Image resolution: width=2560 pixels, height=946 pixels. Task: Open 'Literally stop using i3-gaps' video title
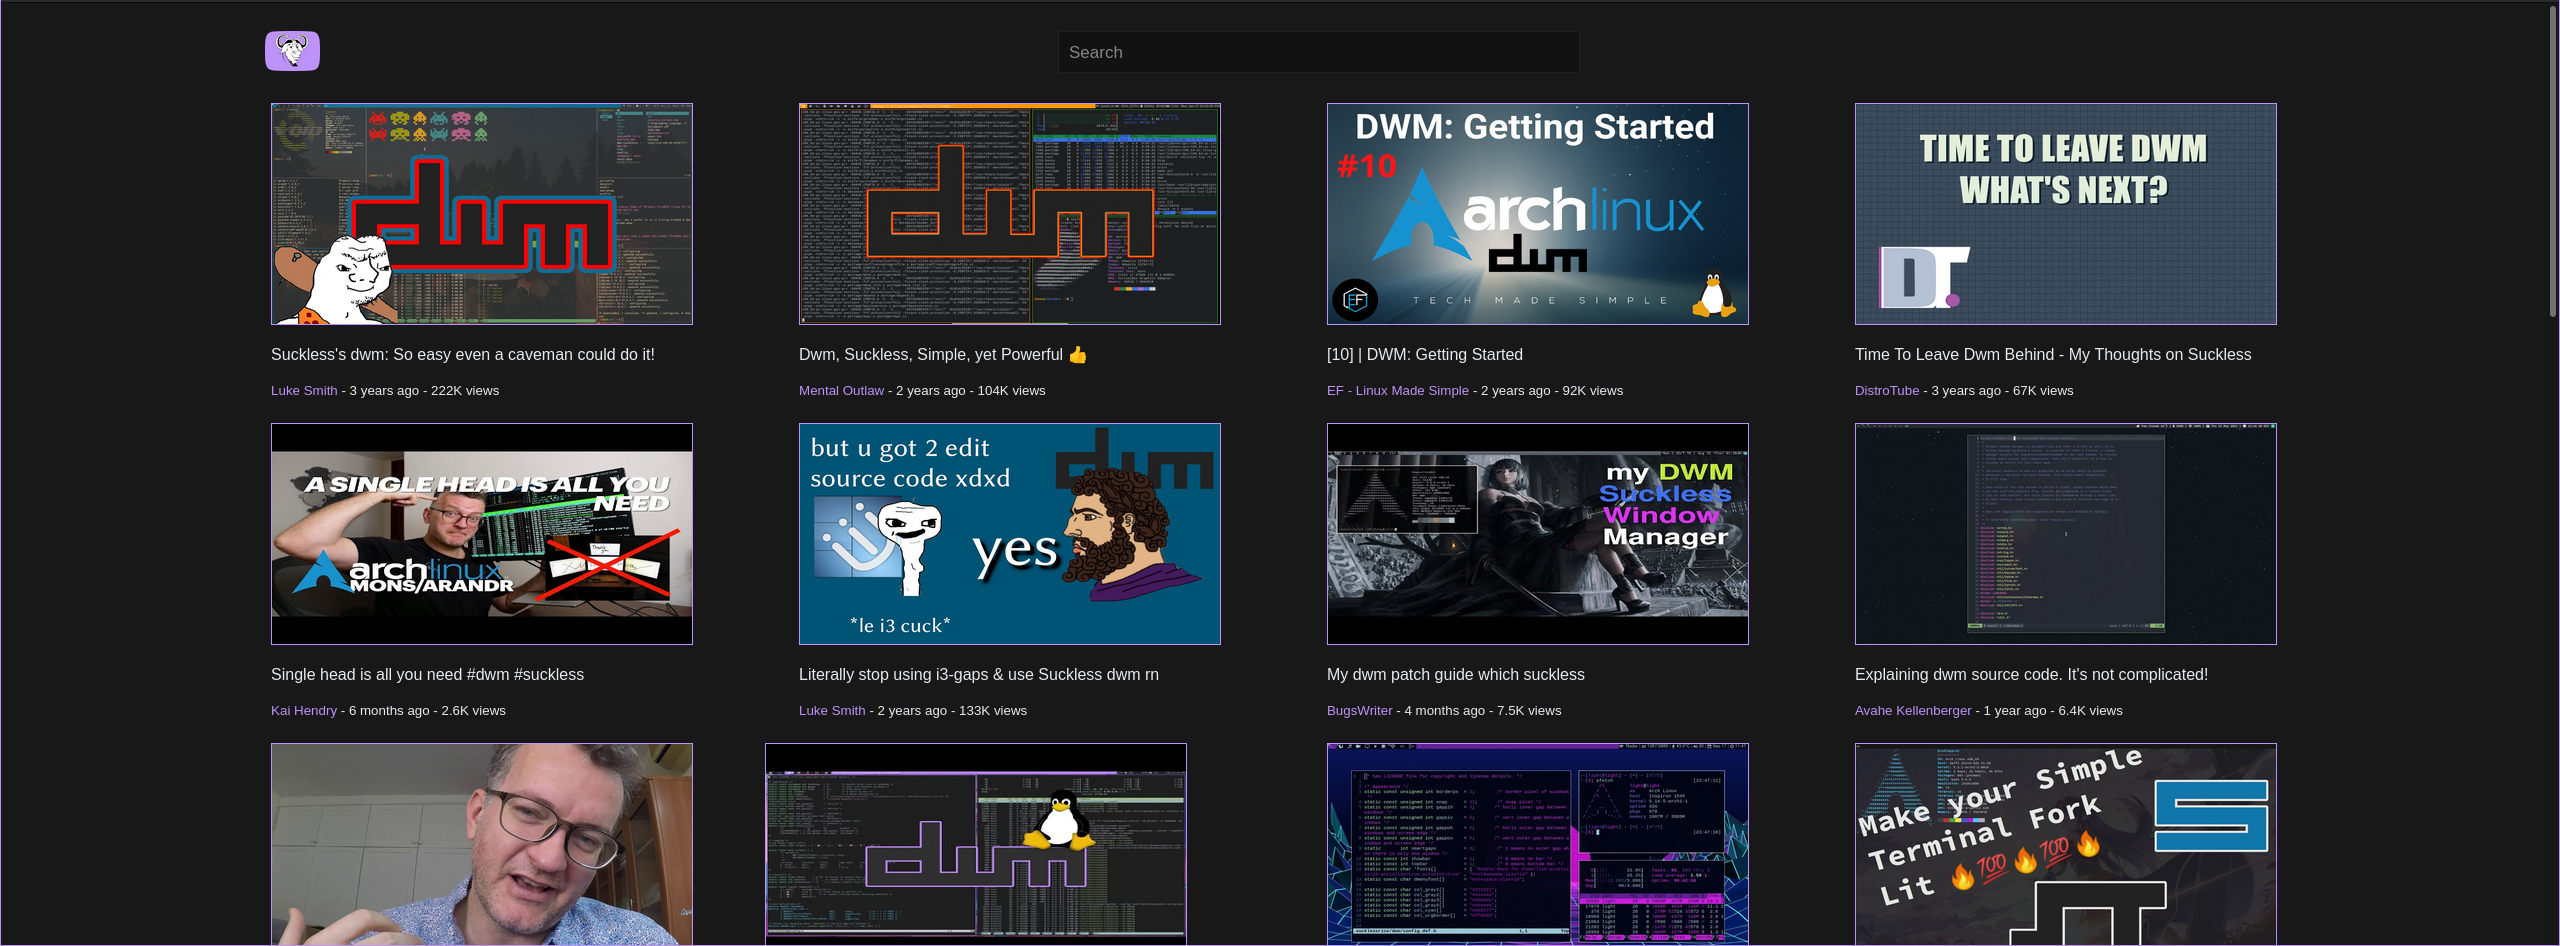[979, 675]
